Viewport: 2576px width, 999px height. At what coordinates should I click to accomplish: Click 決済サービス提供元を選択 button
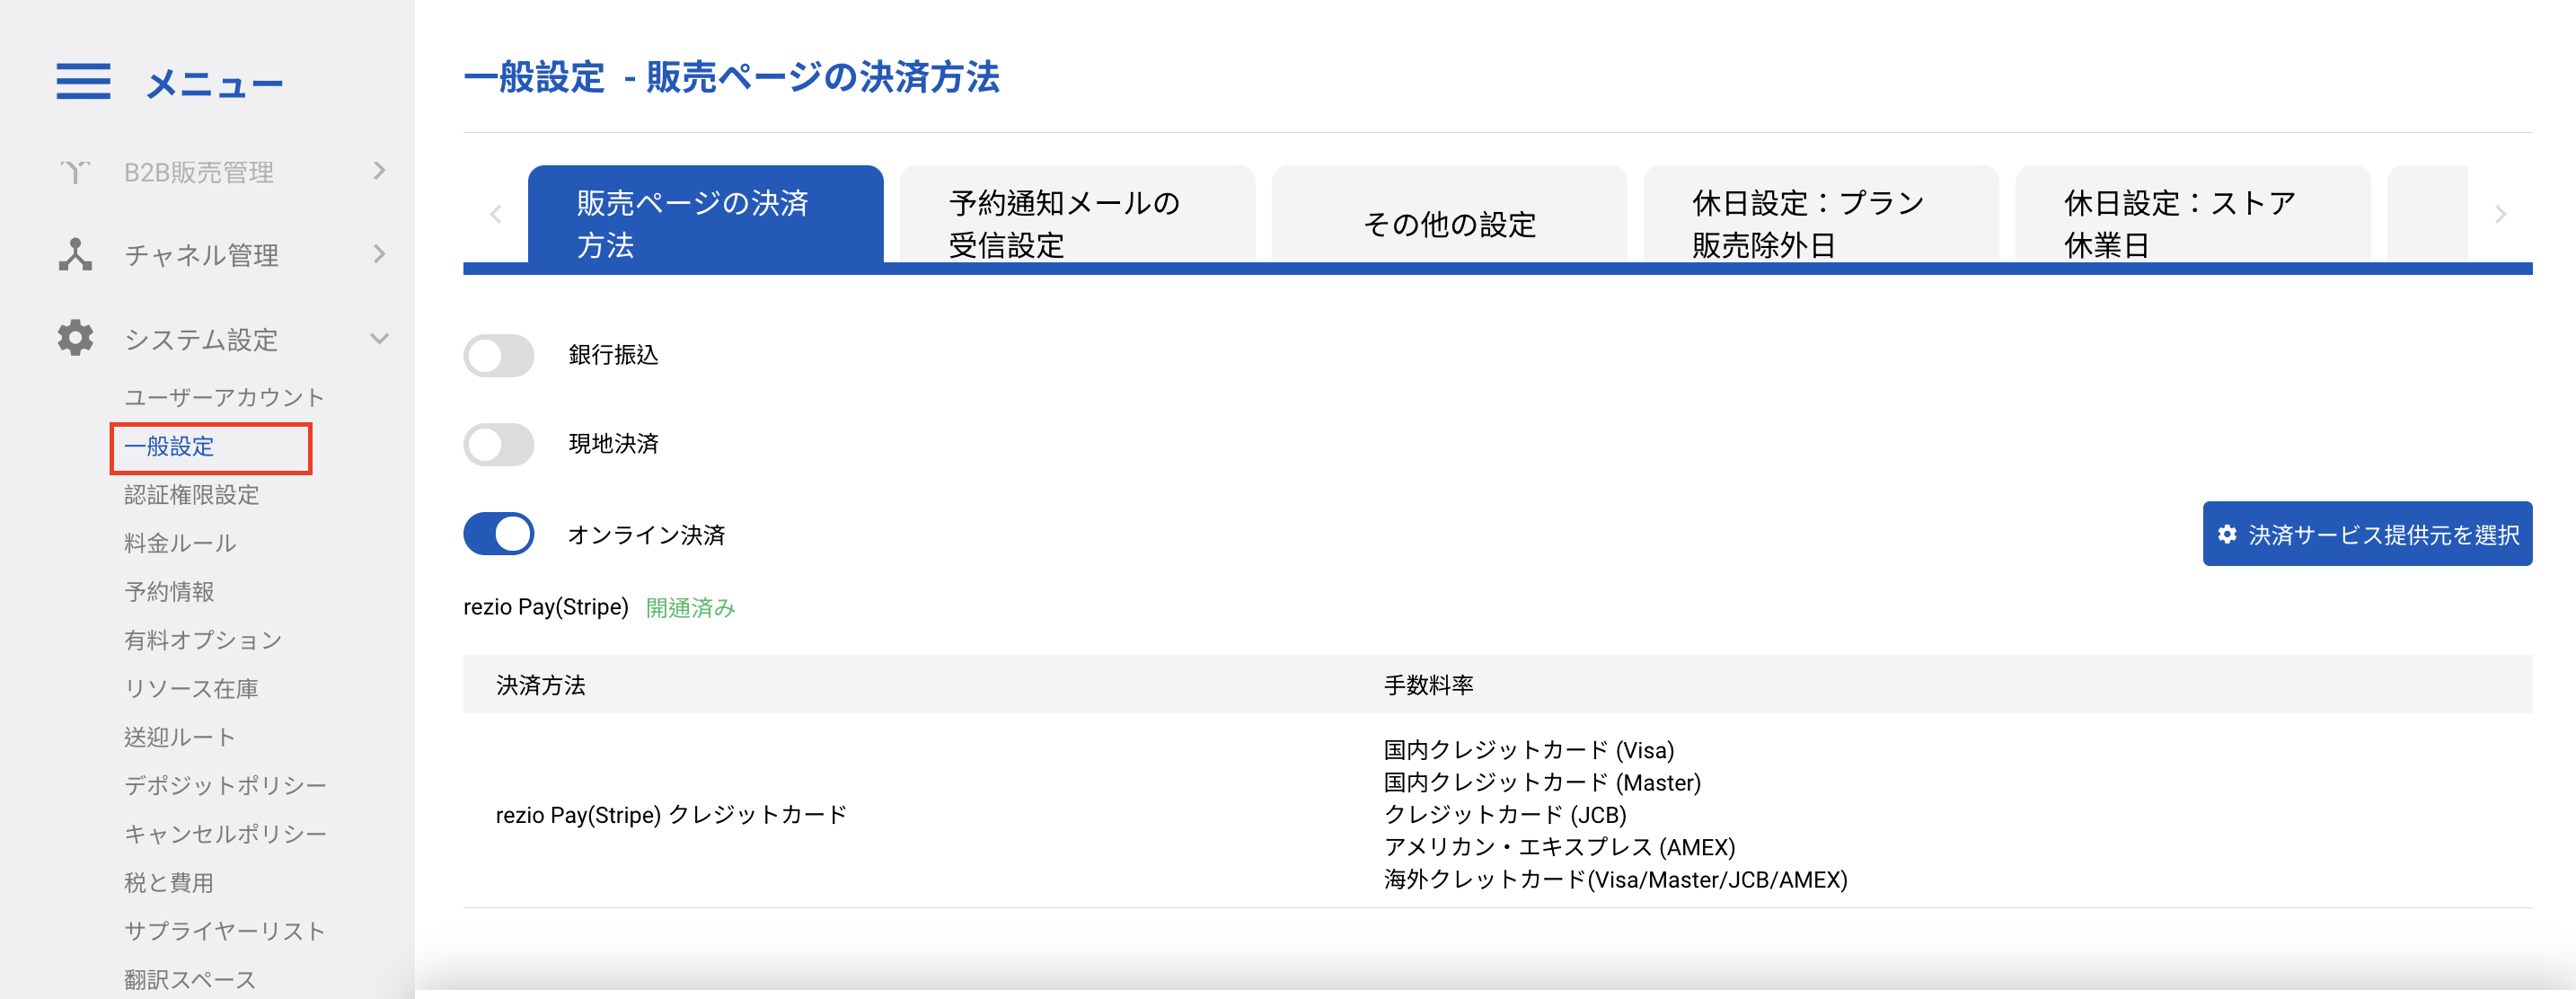(2366, 534)
